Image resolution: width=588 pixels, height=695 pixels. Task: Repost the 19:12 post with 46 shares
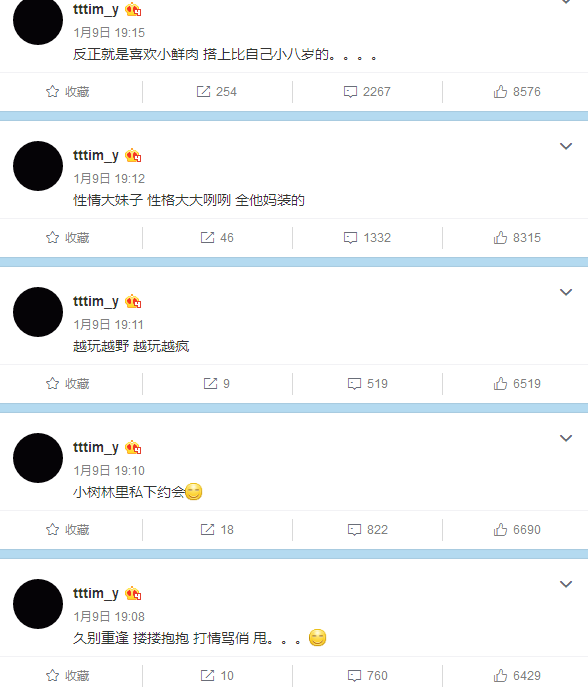[x=217, y=238]
